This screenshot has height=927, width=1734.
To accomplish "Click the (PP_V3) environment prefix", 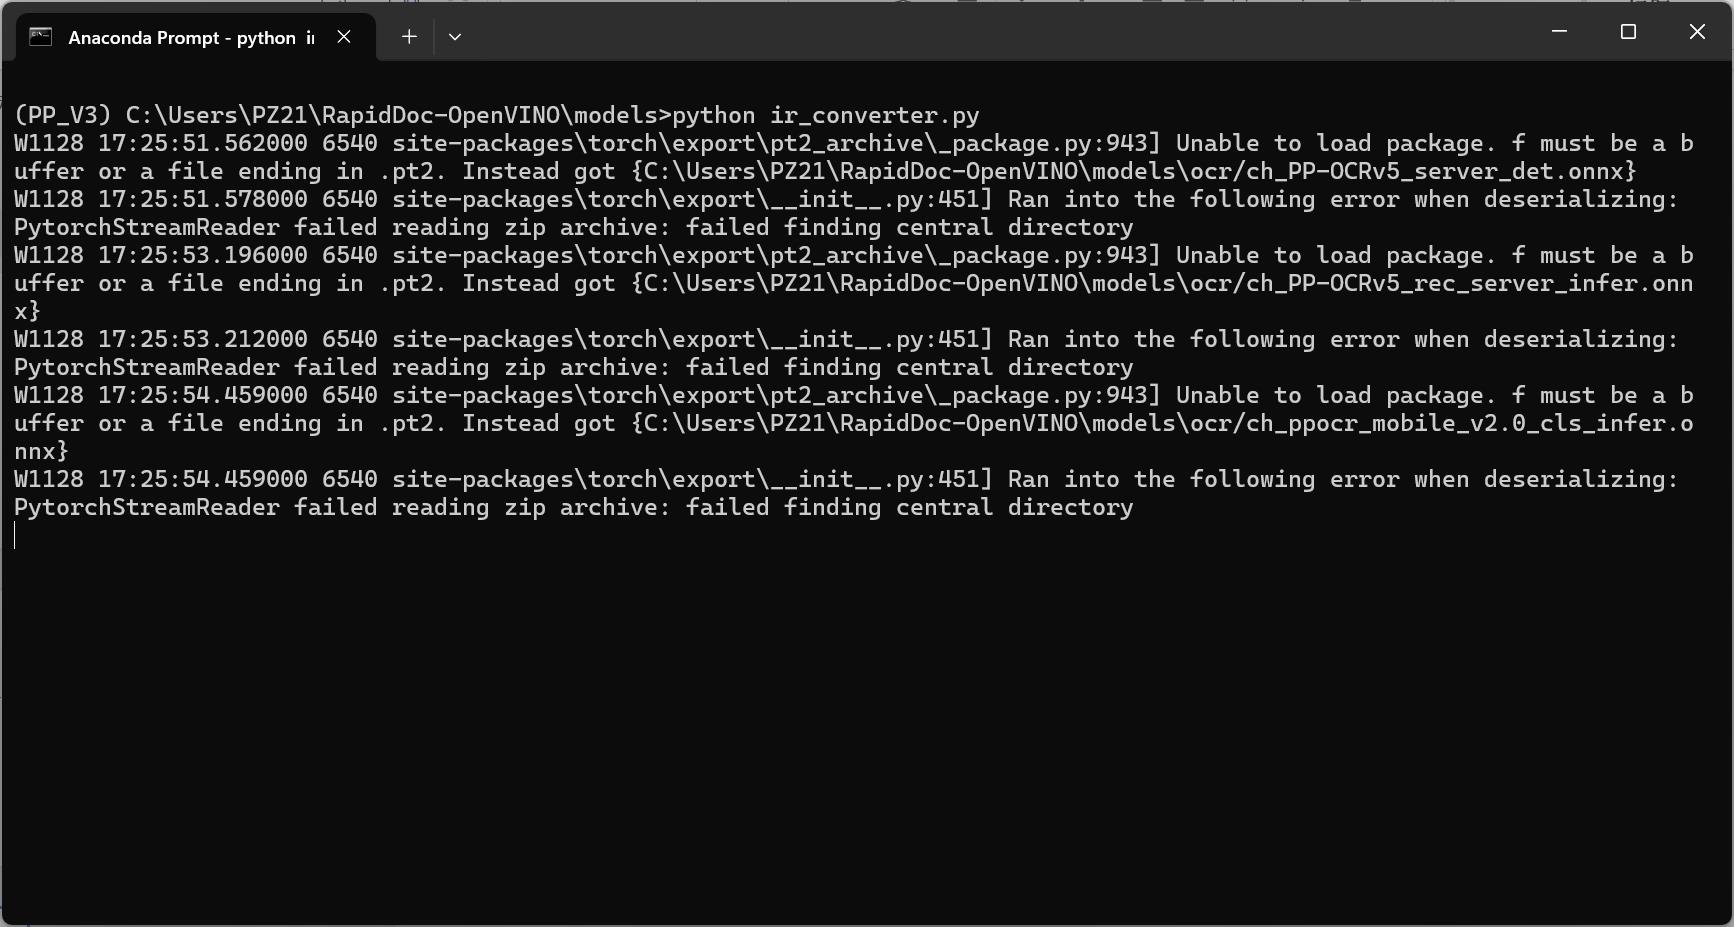I will (62, 116).
